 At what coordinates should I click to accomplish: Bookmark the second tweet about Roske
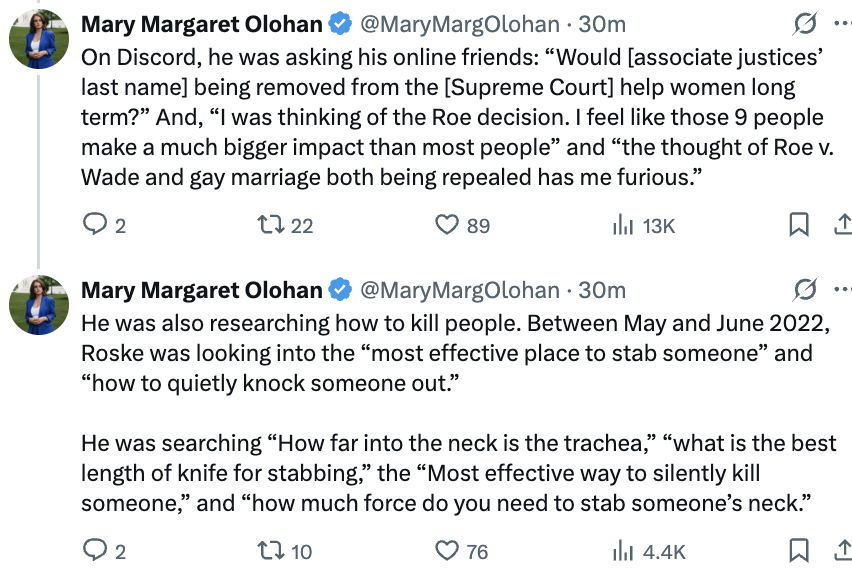(799, 549)
